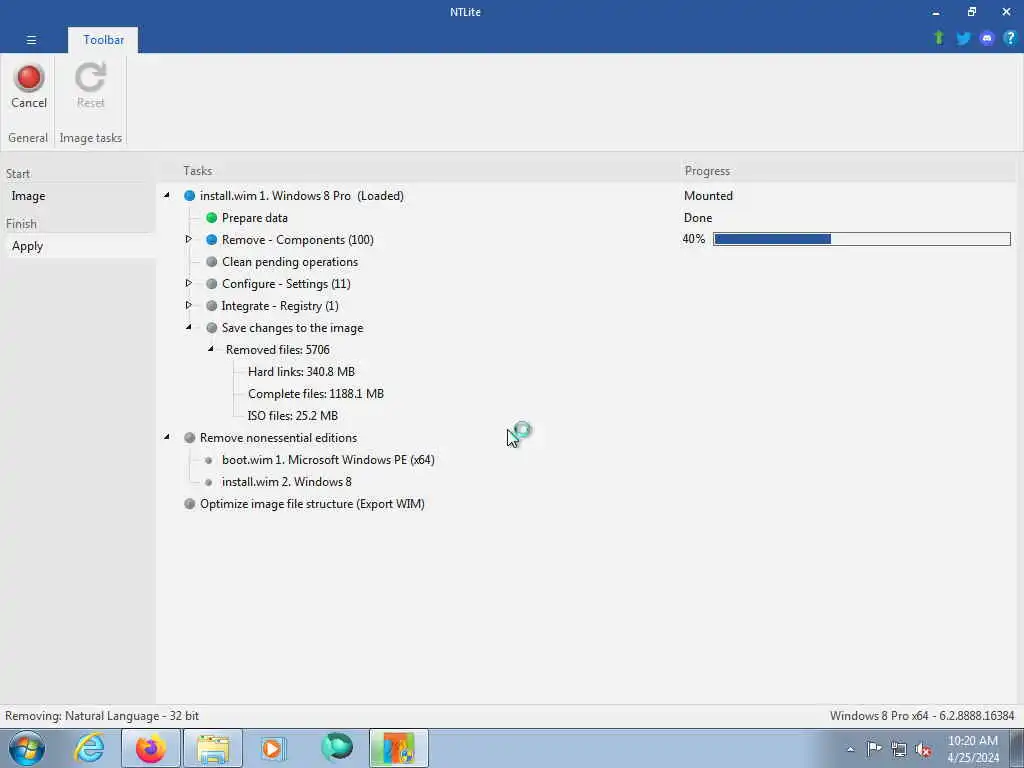This screenshot has height=768, width=1024.
Task: Click gray dot beside Configure - Settings
Action: pyautogui.click(x=212, y=284)
